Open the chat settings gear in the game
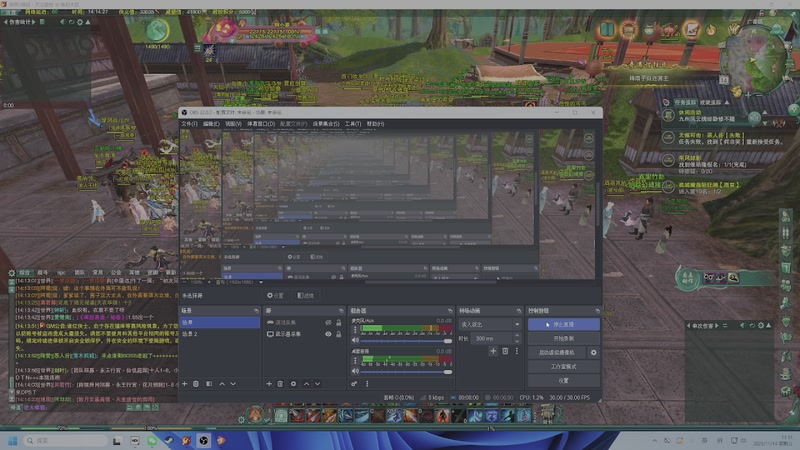This screenshot has height=450, width=800. pyautogui.click(x=12, y=273)
